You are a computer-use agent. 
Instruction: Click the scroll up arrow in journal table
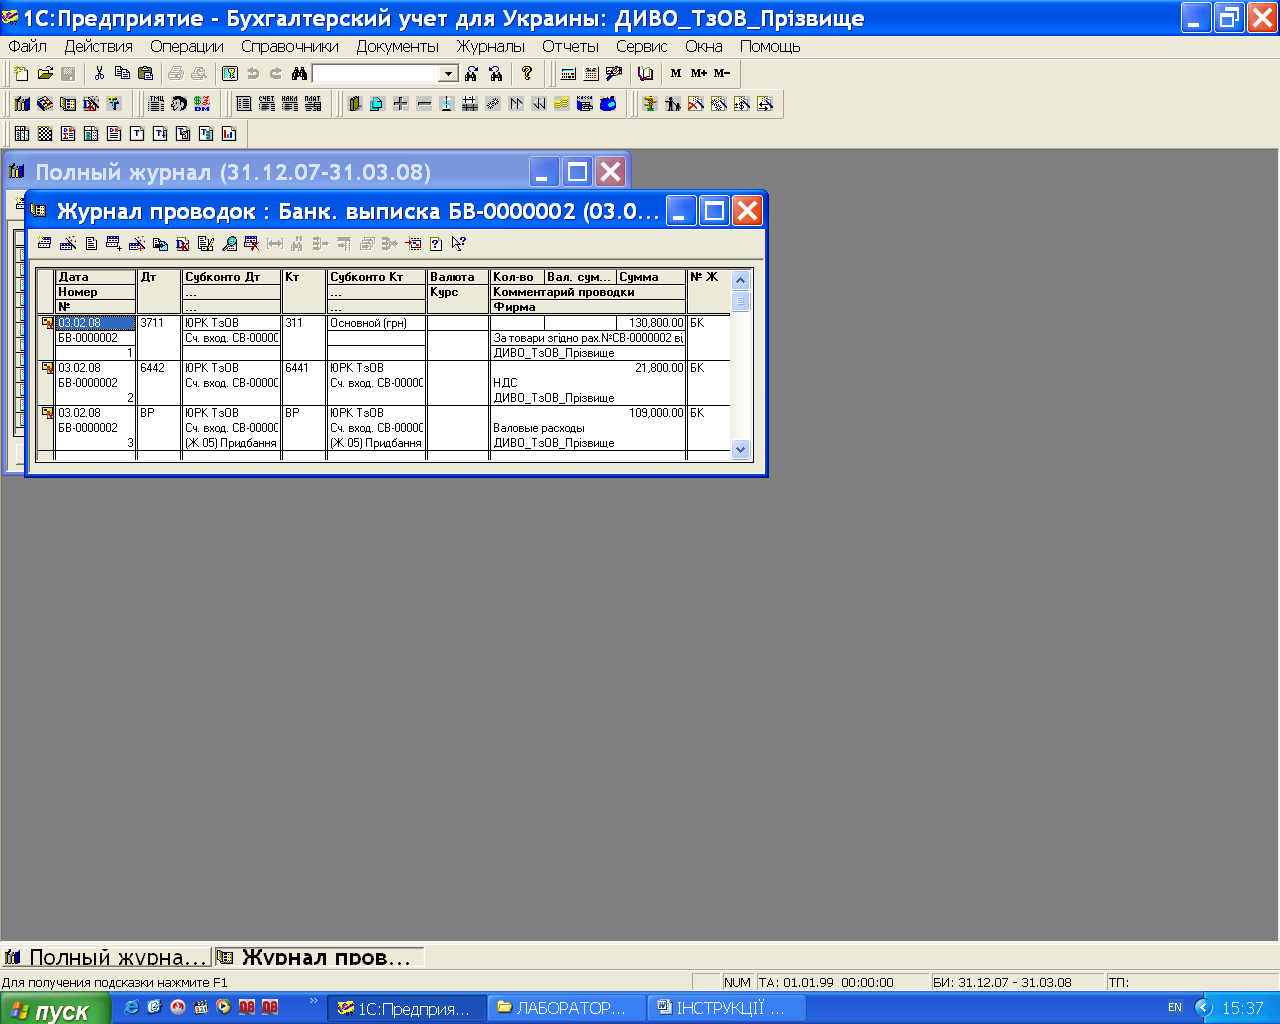click(741, 281)
